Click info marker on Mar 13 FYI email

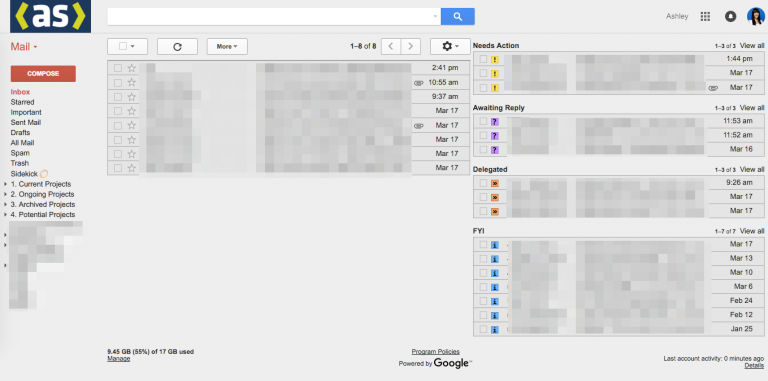[495, 259]
